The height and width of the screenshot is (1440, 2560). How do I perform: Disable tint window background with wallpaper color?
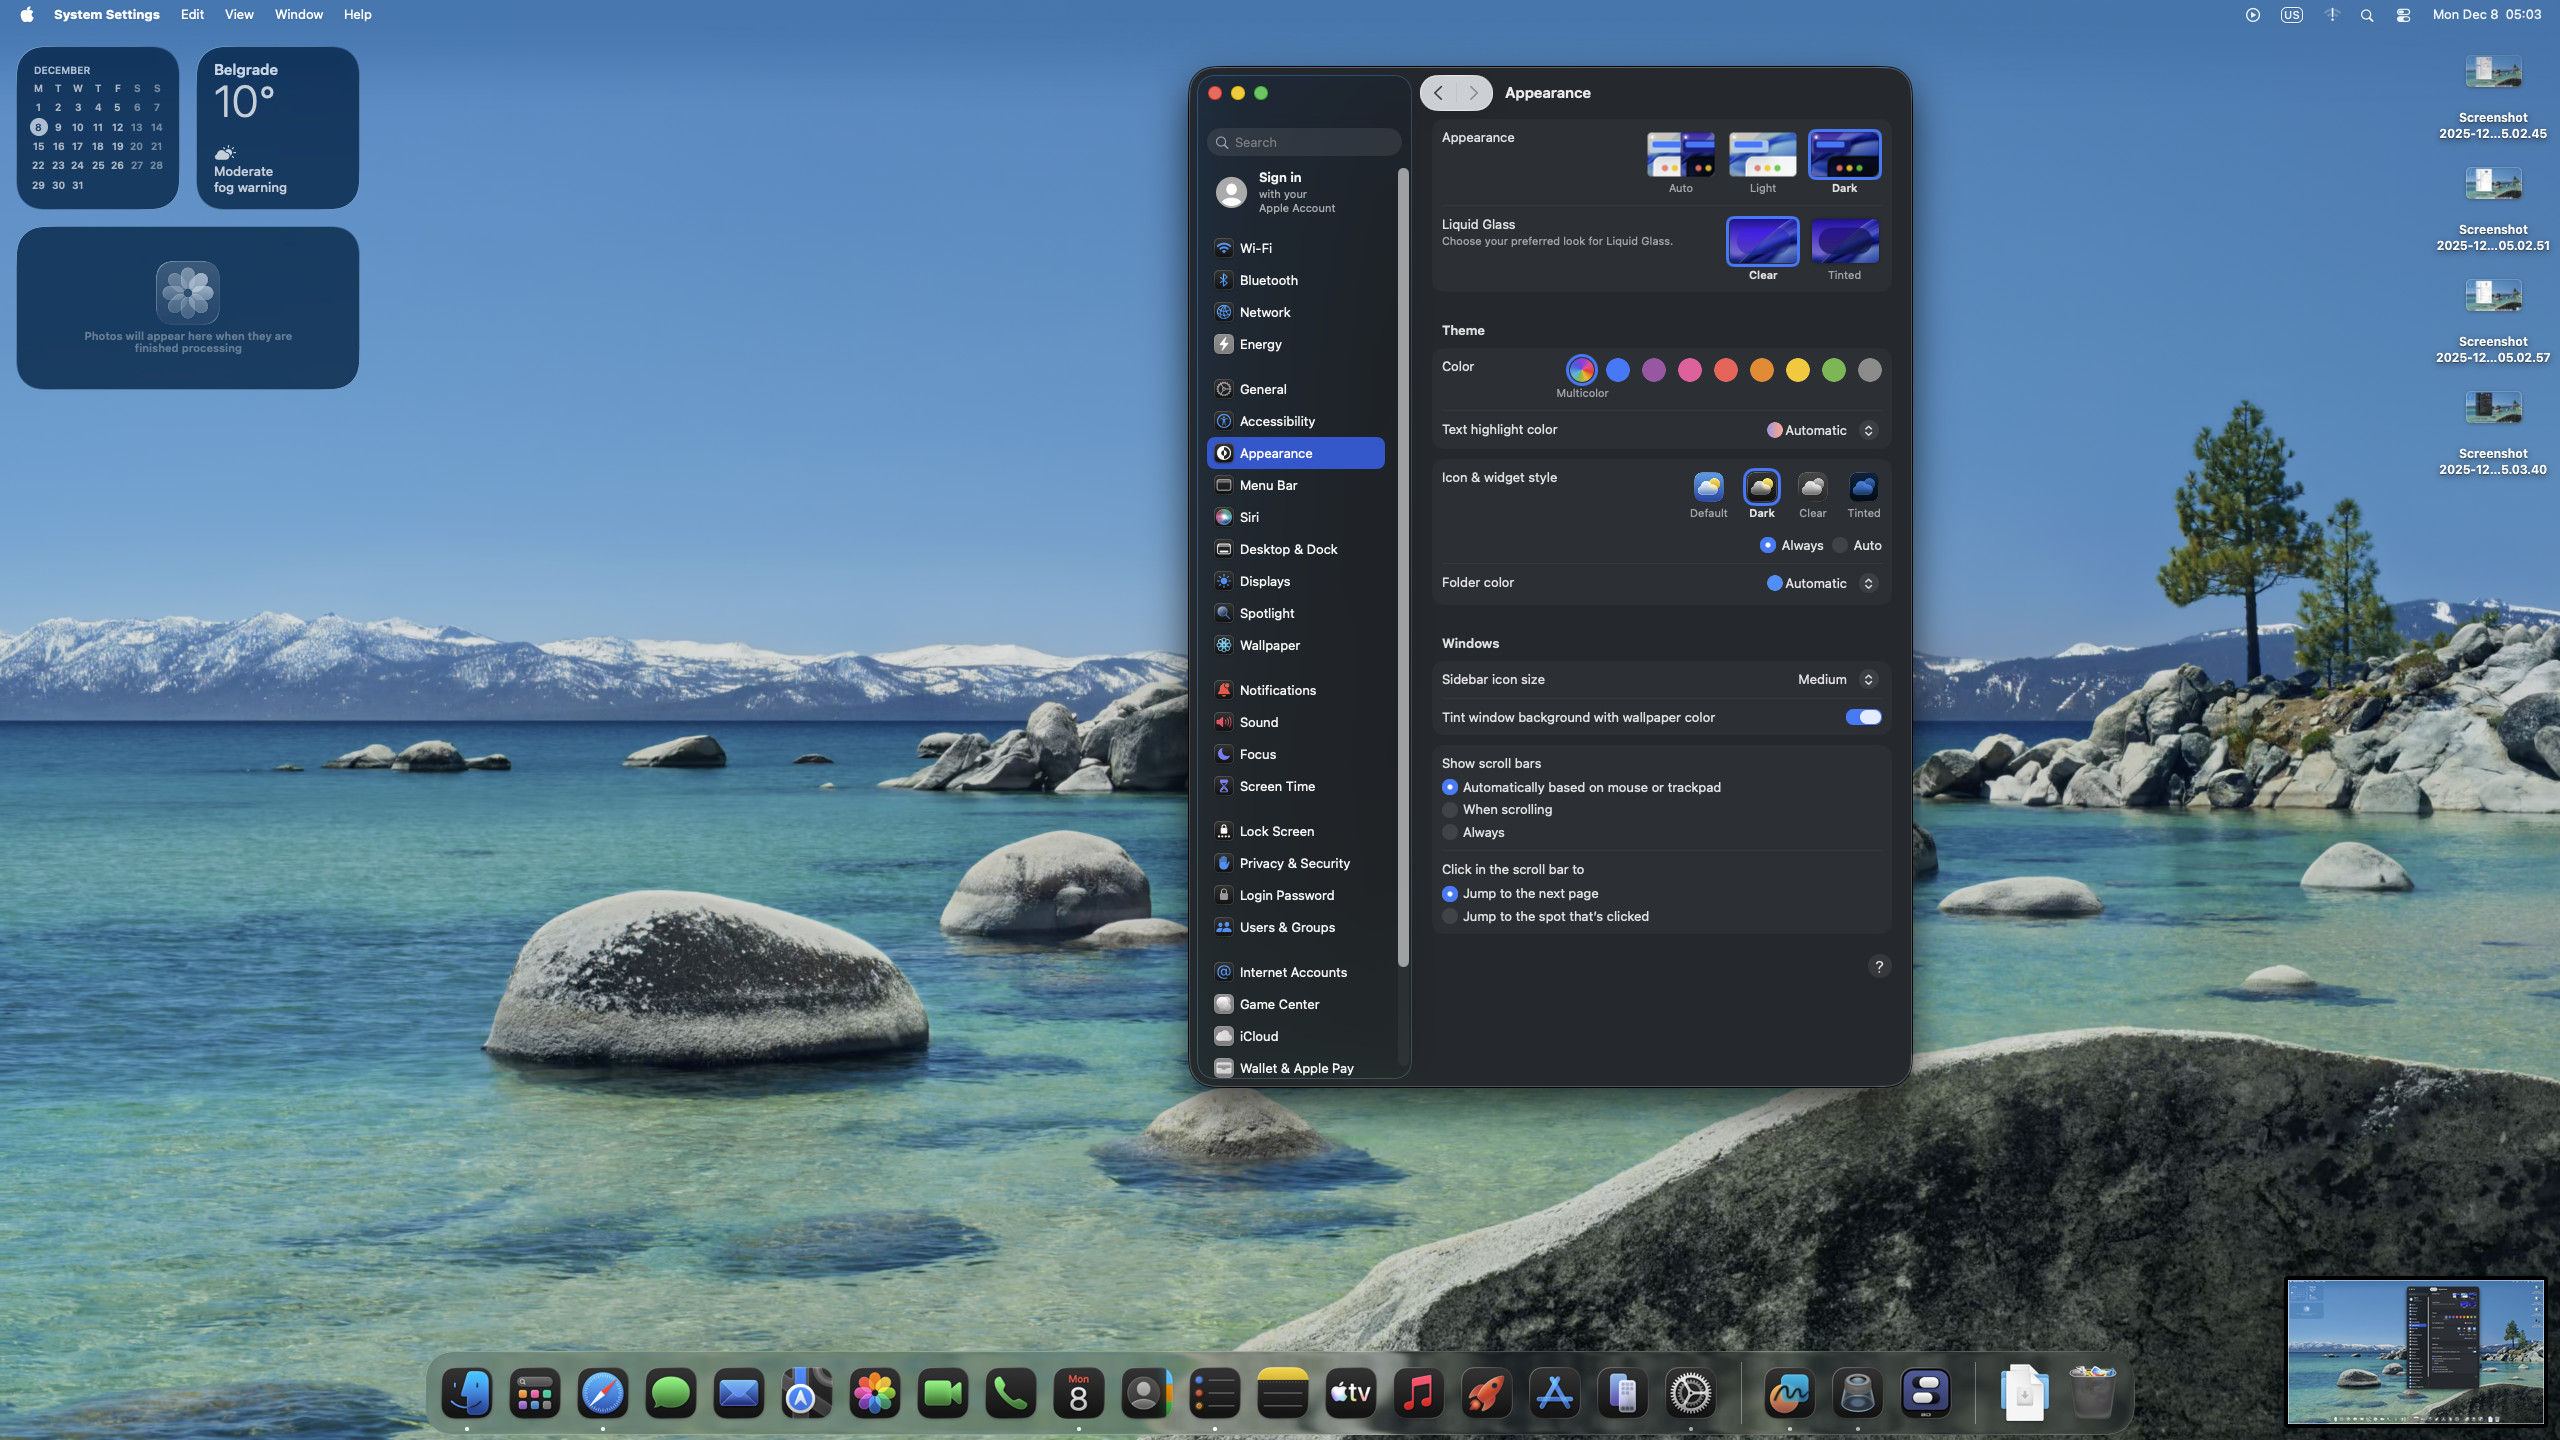[1863, 717]
